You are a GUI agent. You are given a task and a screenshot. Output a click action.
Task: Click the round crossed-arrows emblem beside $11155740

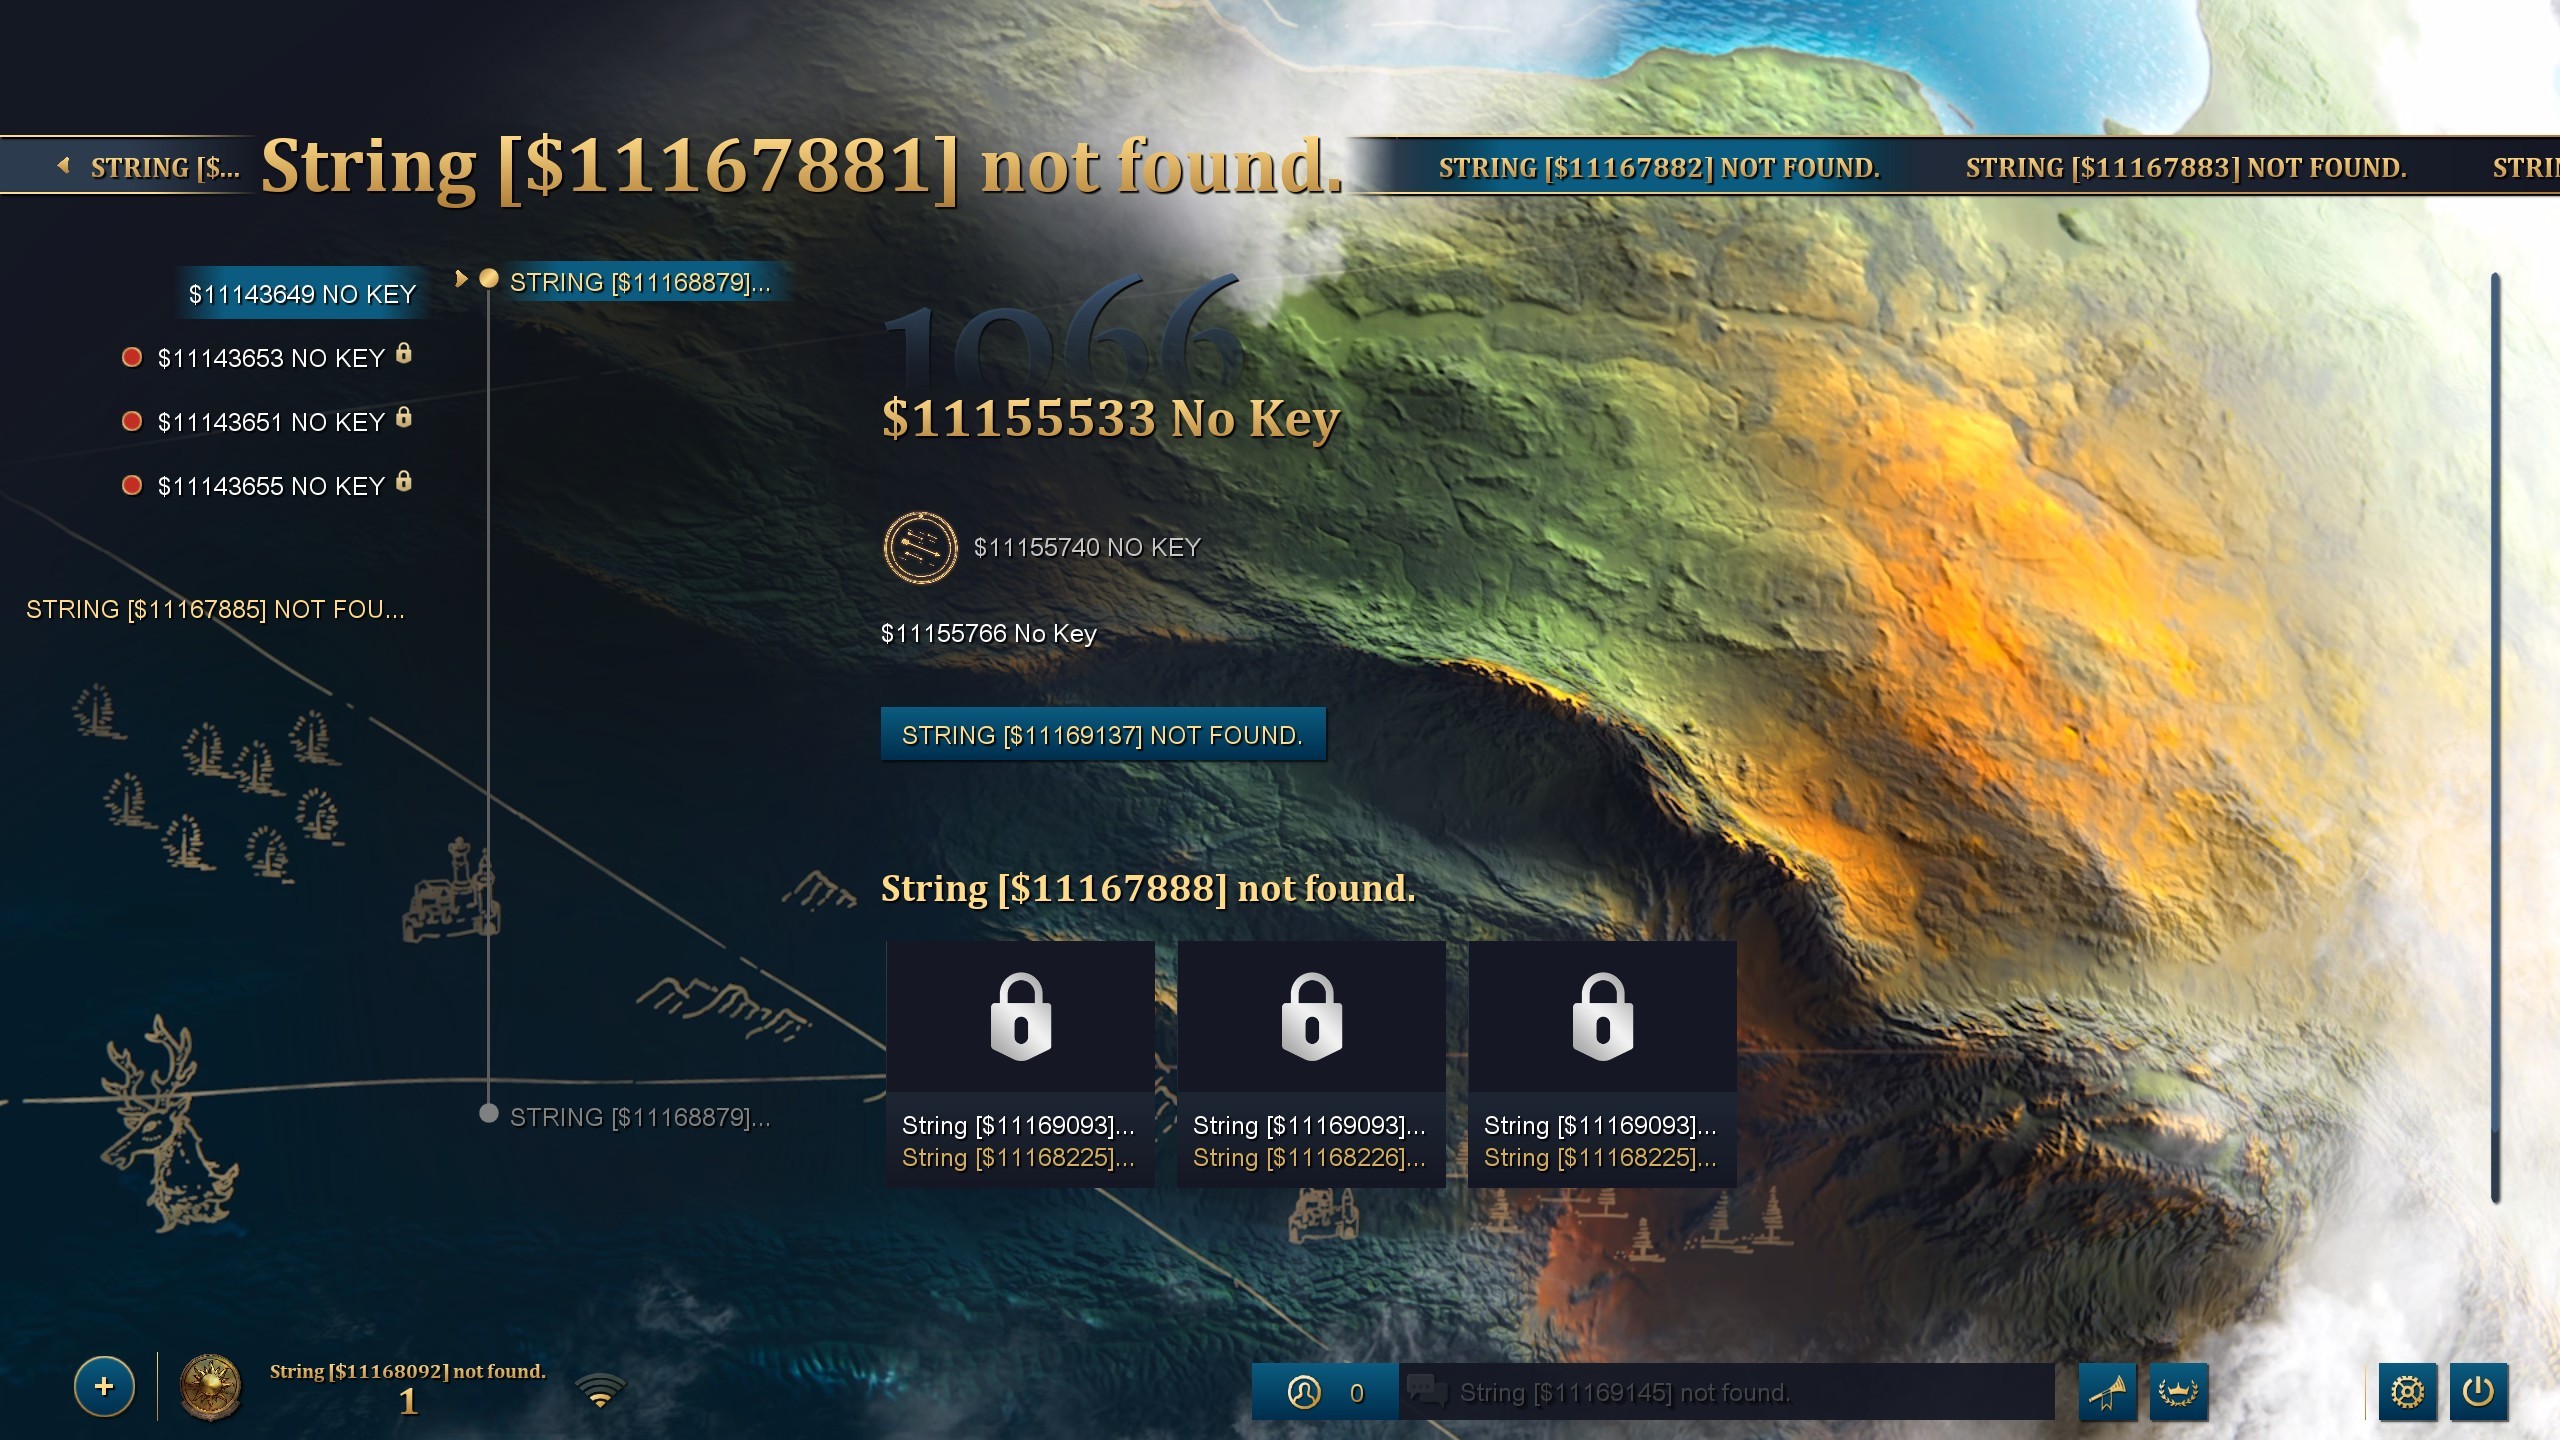click(920, 548)
